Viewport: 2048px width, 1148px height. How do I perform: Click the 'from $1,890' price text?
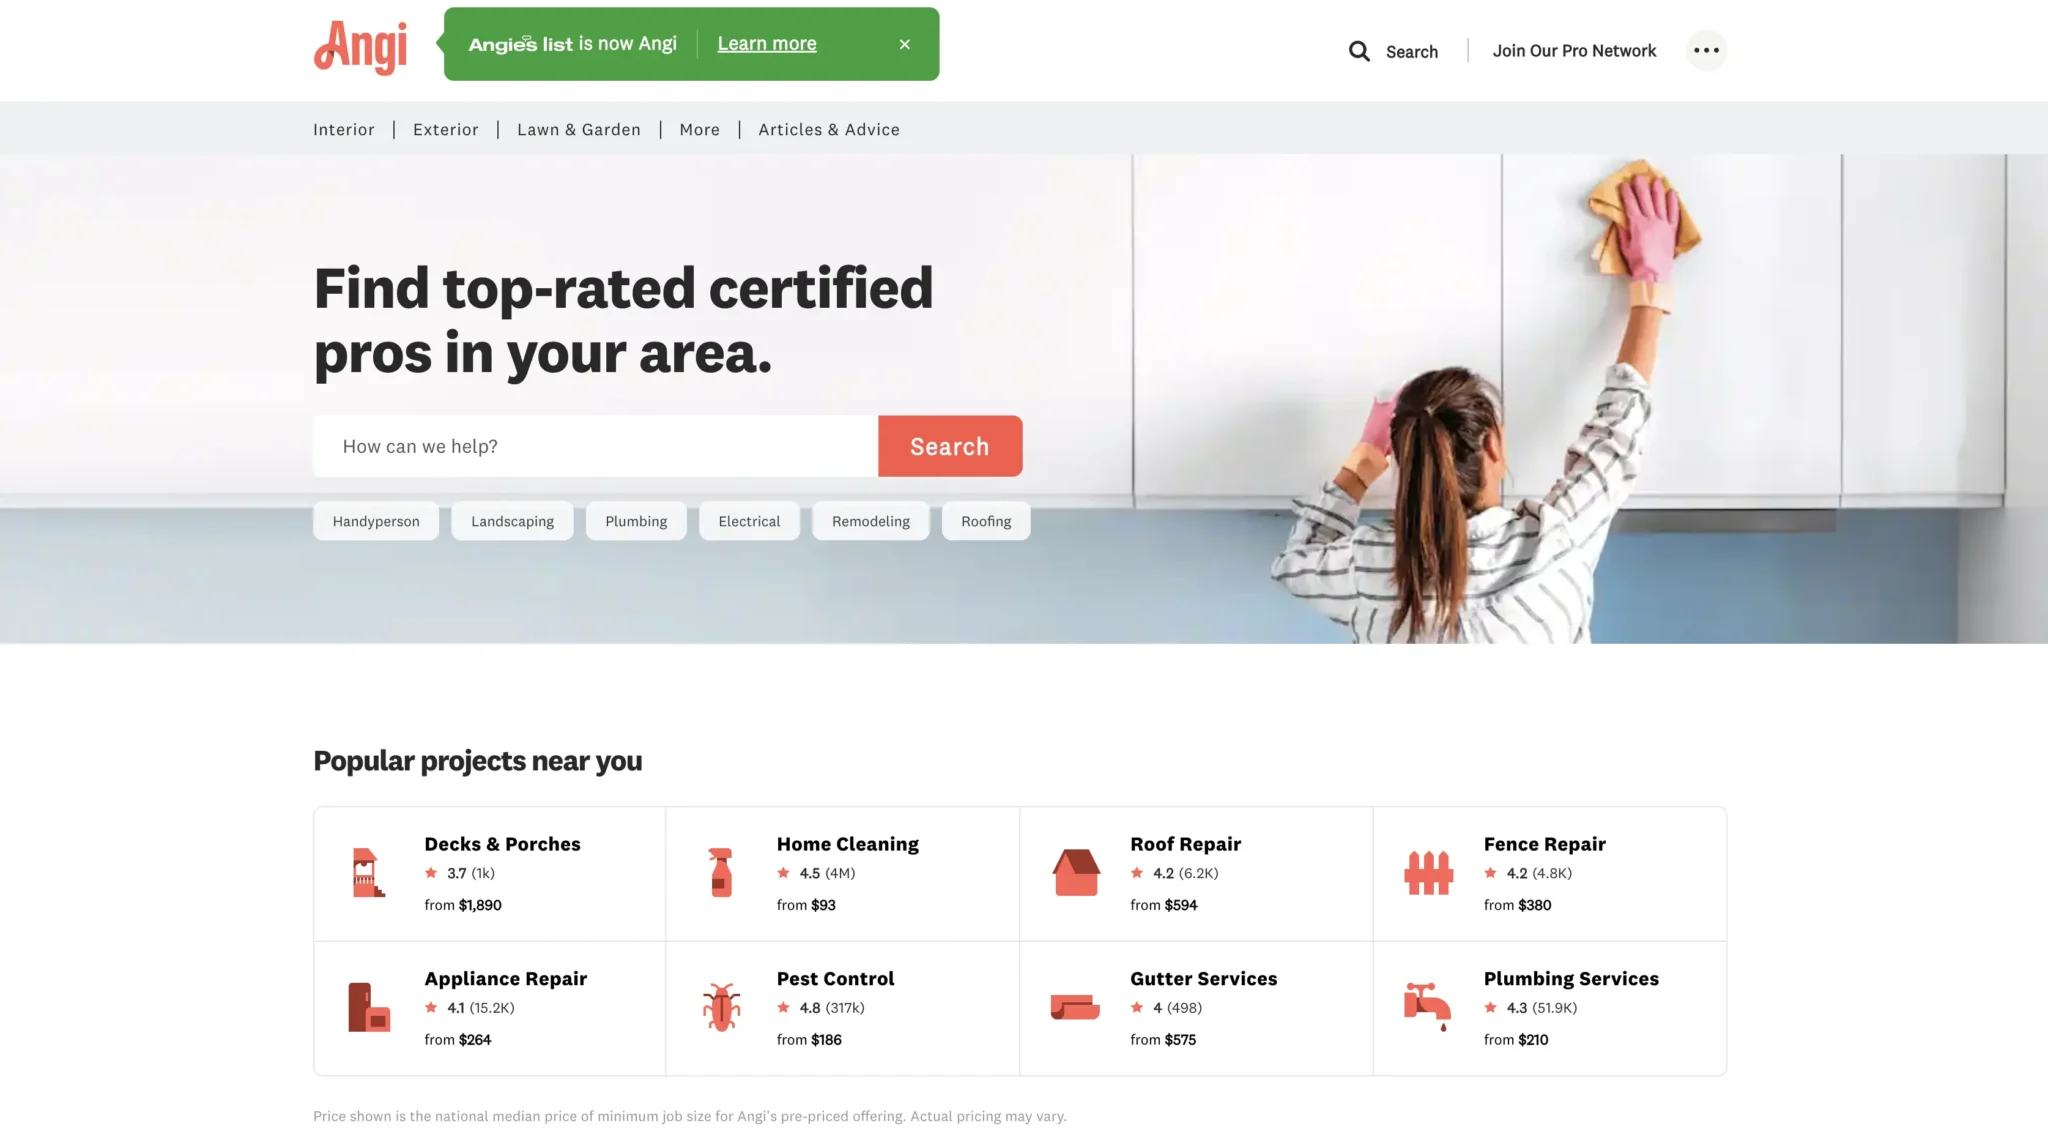click(x=463, y=905)
